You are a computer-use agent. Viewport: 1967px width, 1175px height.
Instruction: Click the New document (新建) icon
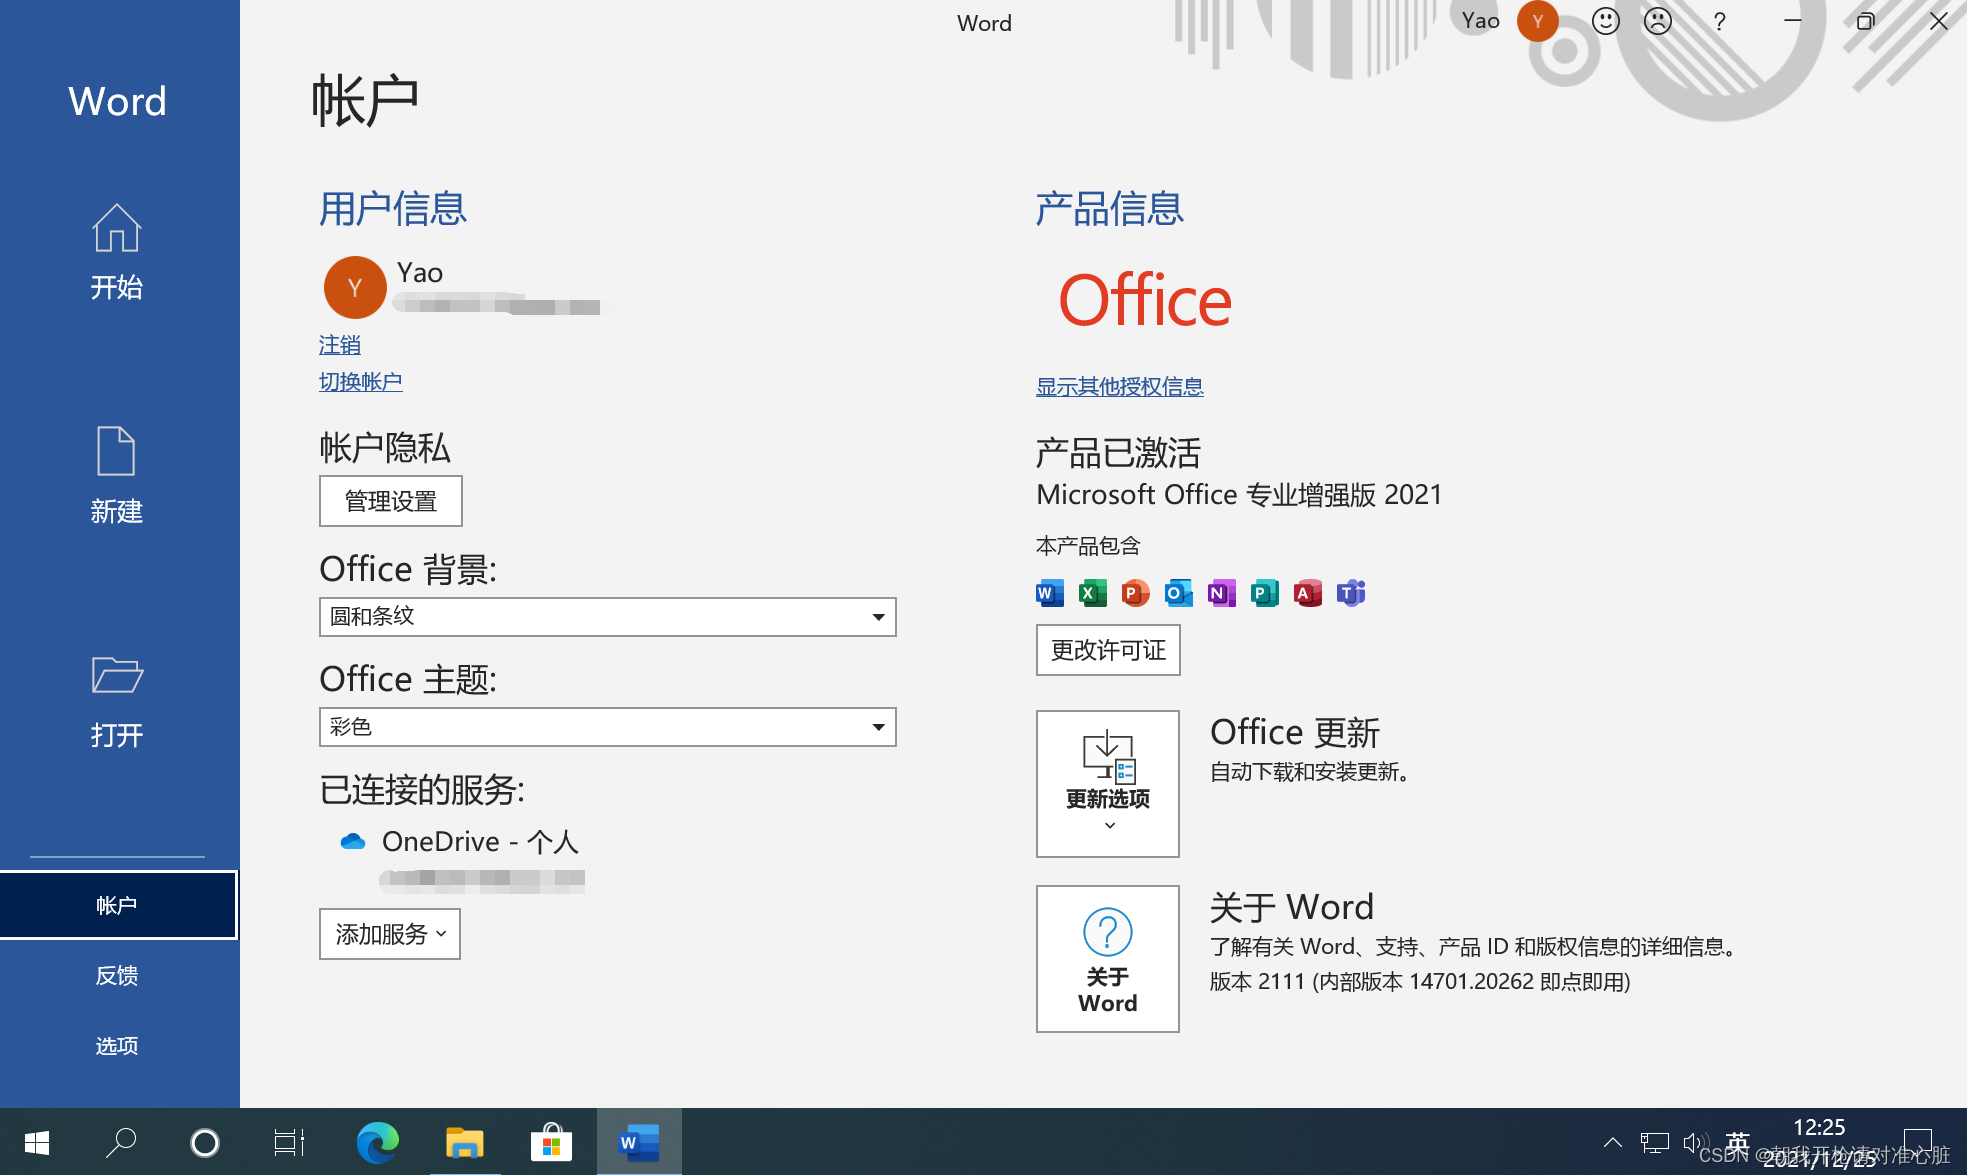pos(116,452)
